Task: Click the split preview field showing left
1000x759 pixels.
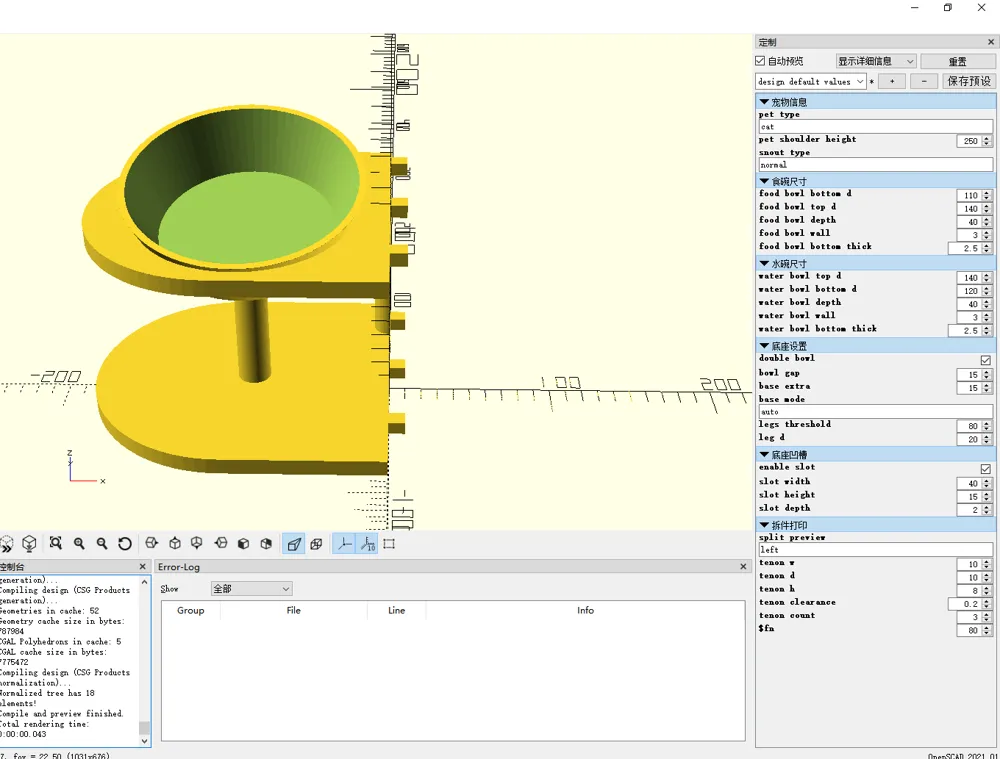Action: (876, 550)
